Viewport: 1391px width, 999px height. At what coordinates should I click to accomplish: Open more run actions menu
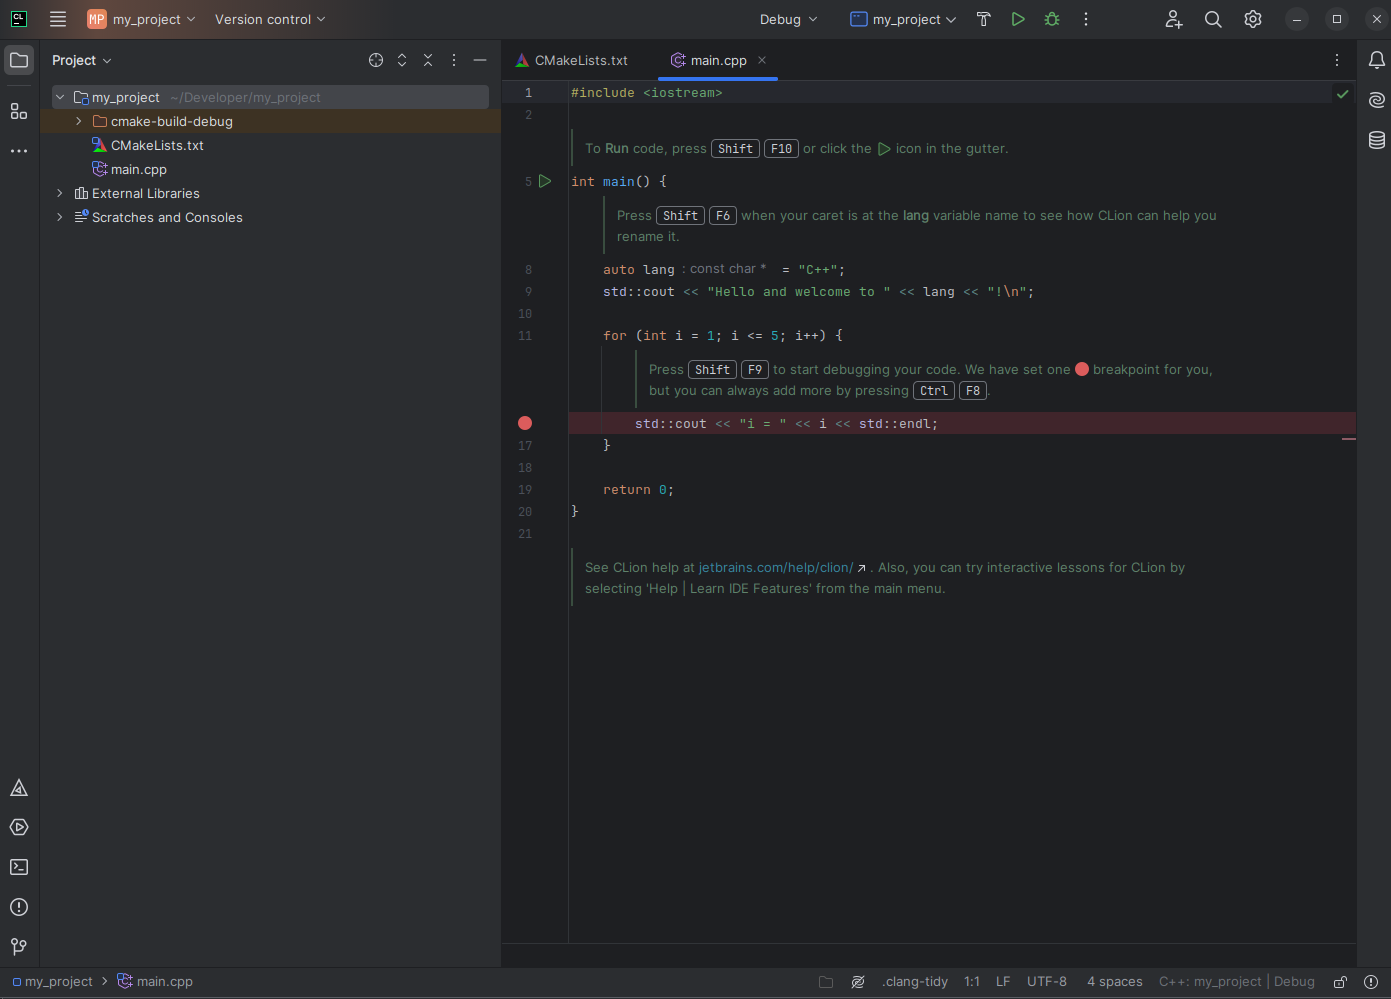1086,19
